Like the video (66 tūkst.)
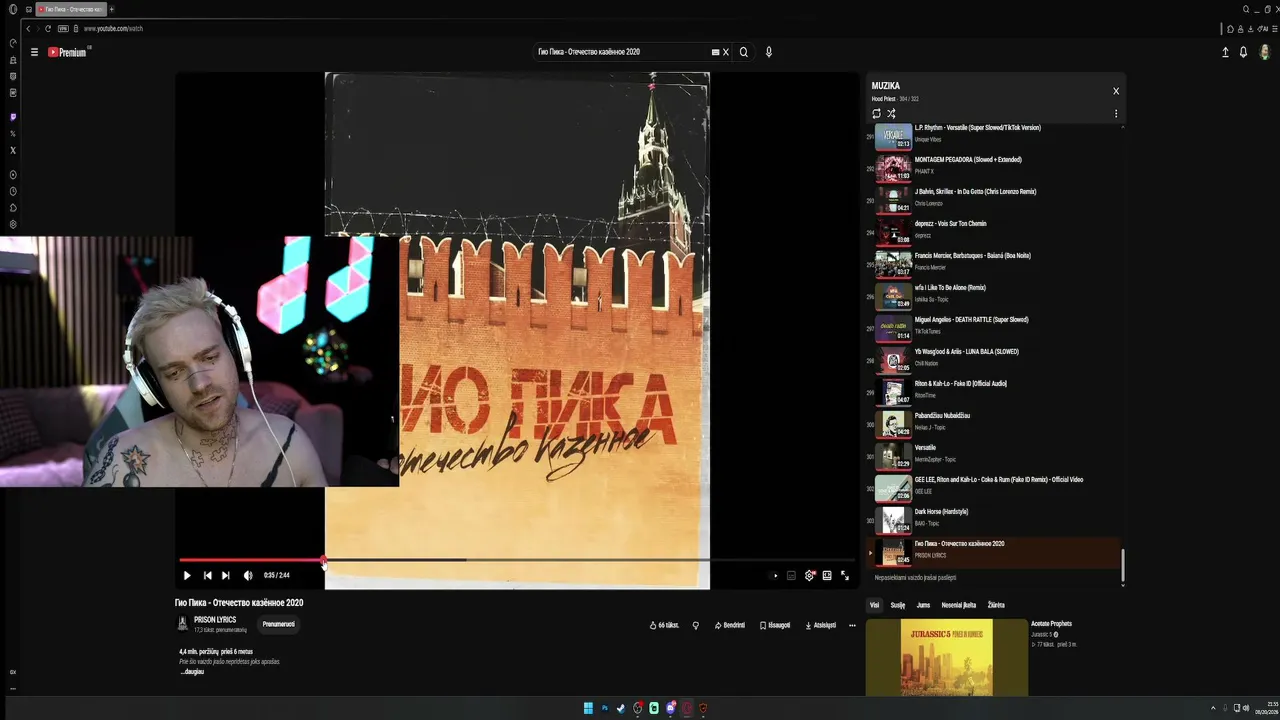This screenshot has height=720, width=1280. [664, 625]
